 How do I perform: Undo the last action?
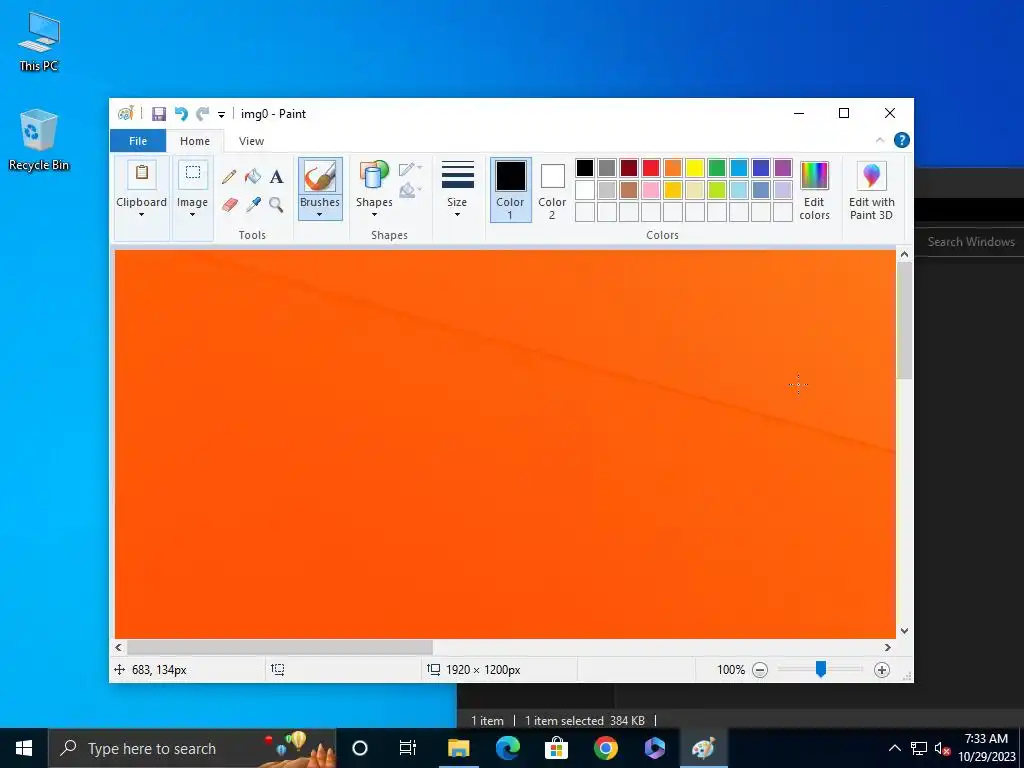pyautogui.click(x=181, y=114)
